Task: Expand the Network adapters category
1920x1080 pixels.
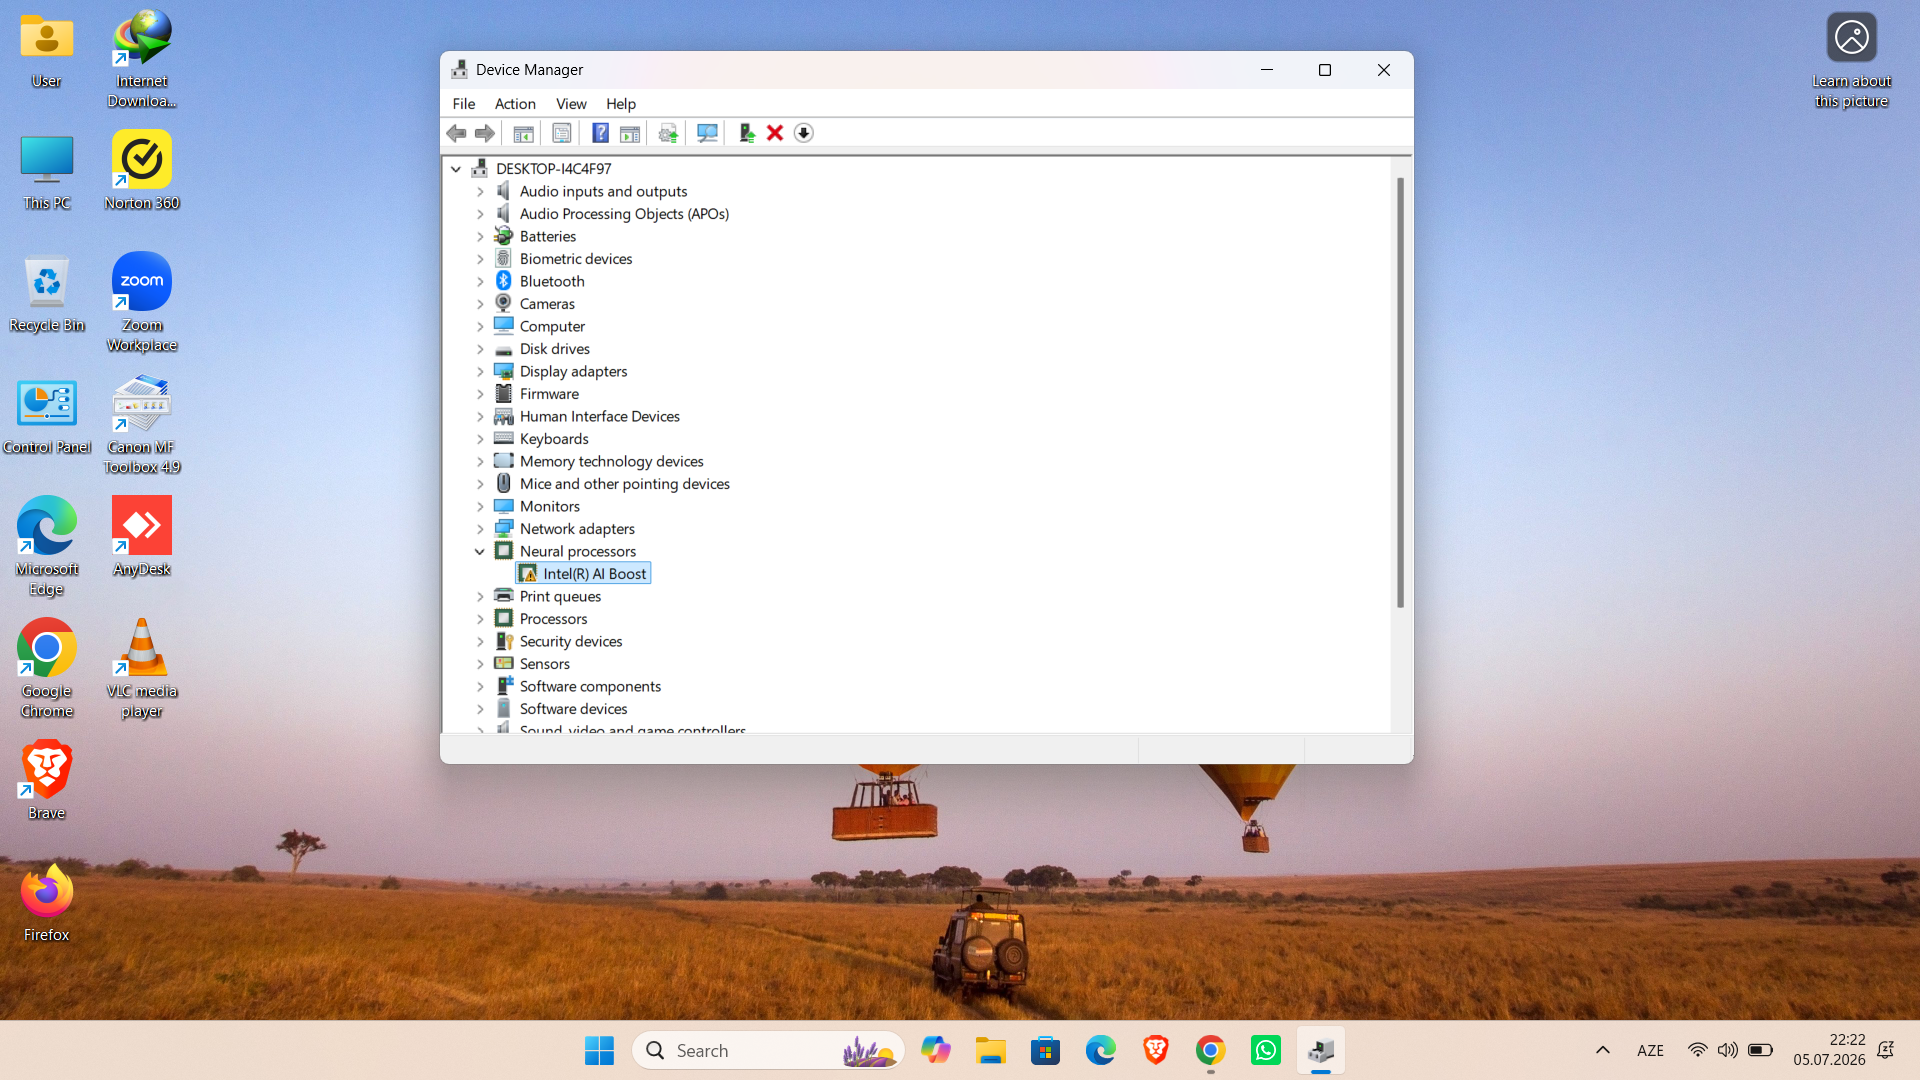Action: 480,529
